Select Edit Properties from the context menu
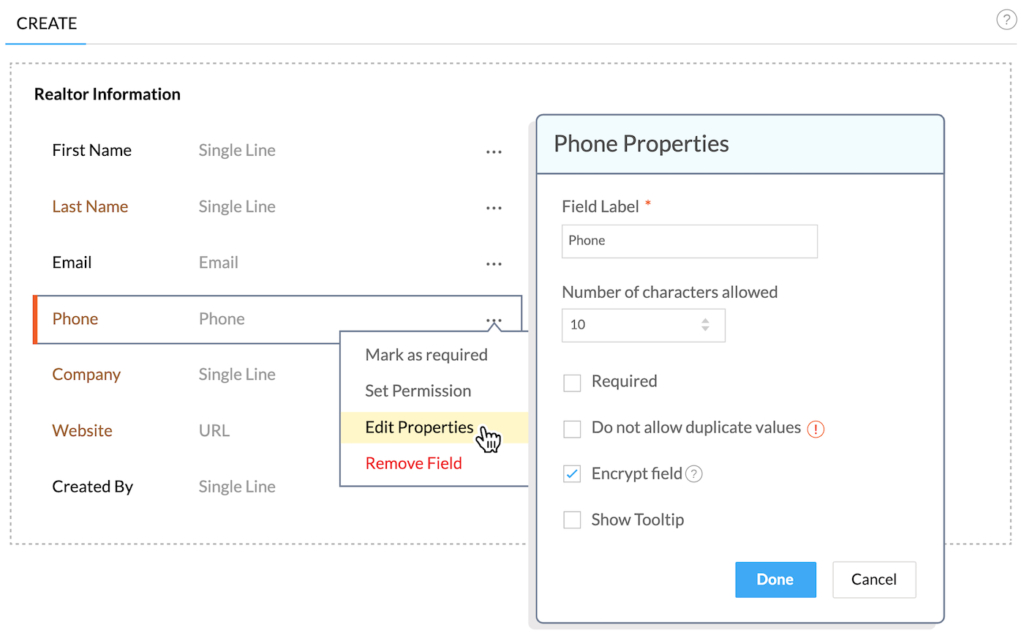This screenshot has height=633, width=1024. tap(418, 427)
